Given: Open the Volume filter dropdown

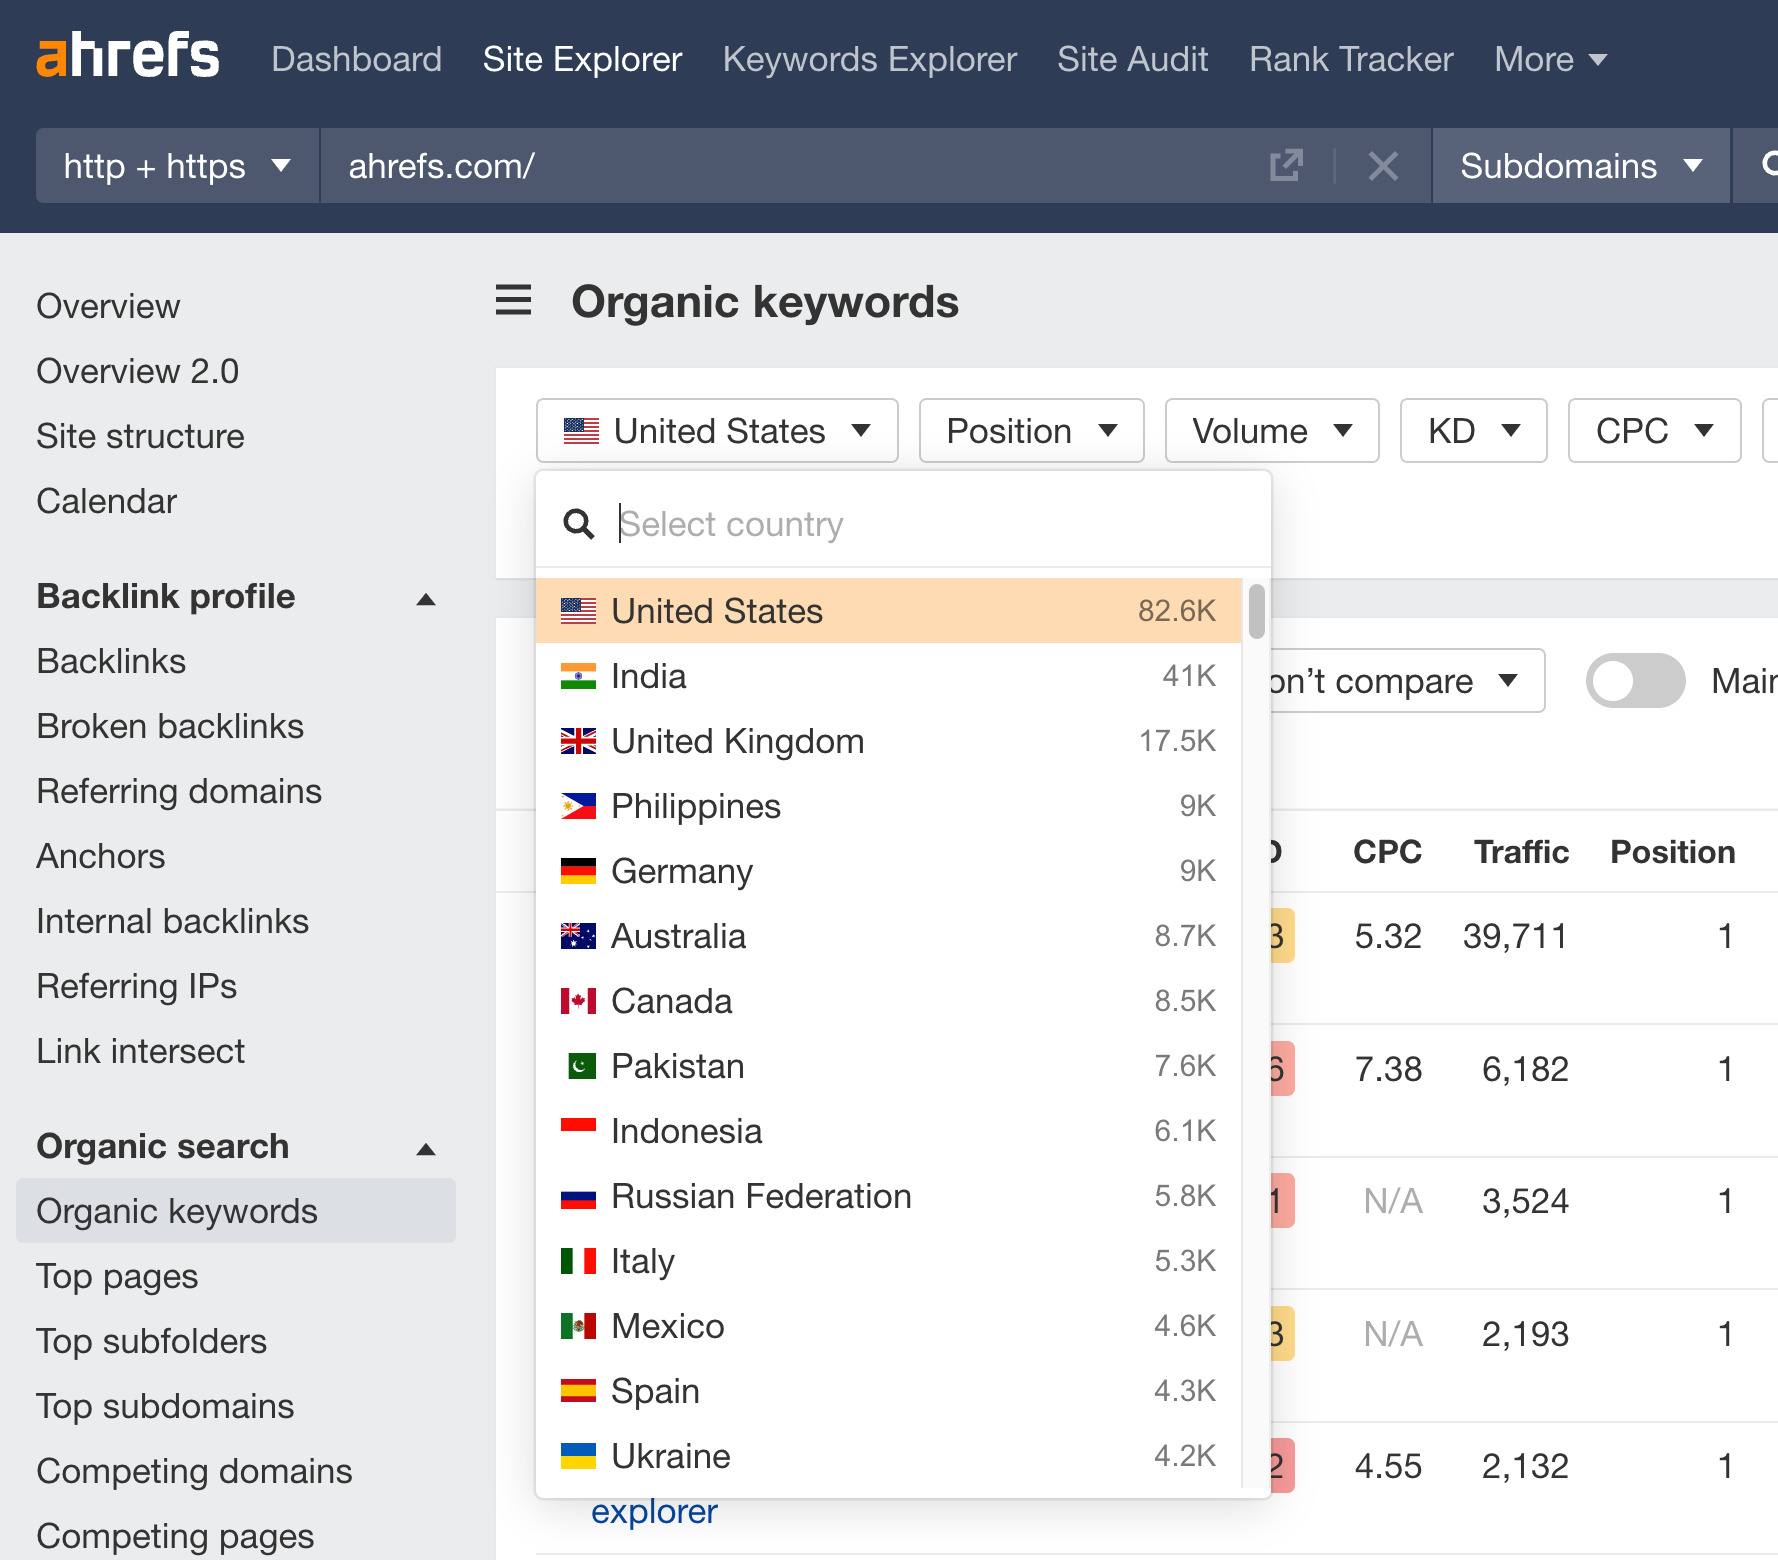Looking at the screenshot, I should 1271,430.
